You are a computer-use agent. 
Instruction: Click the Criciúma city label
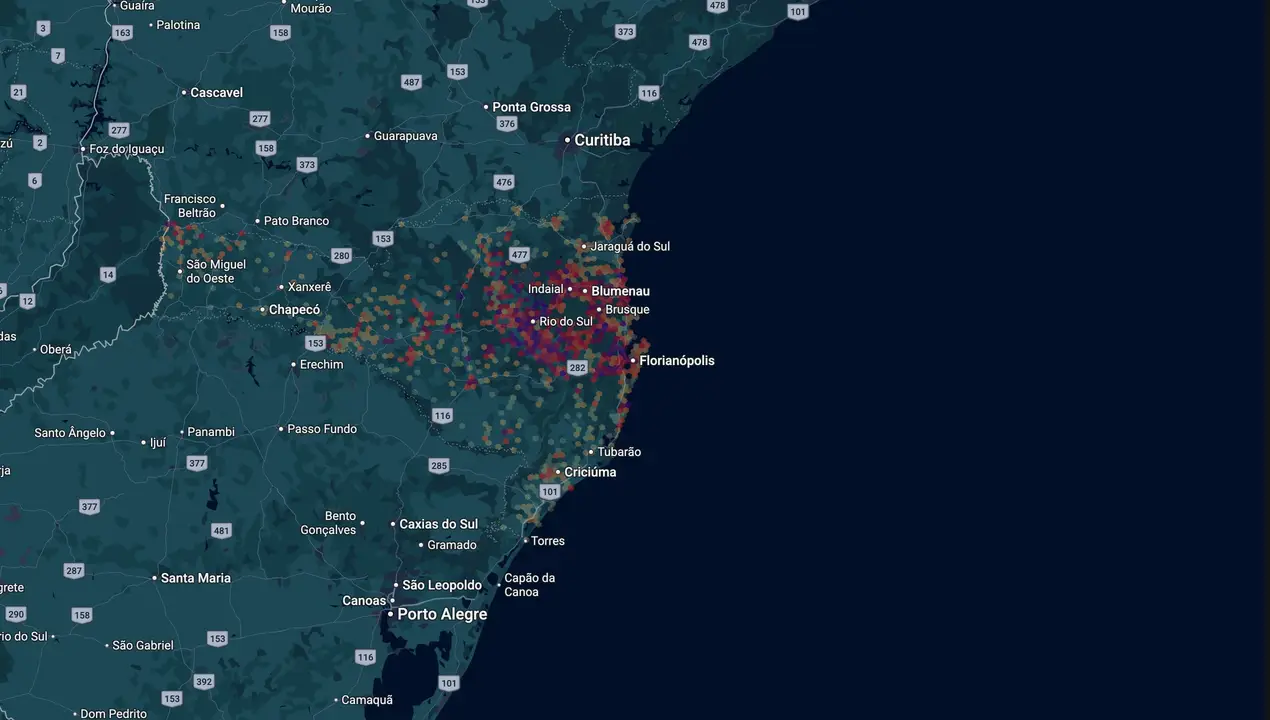tap(590, 472)
